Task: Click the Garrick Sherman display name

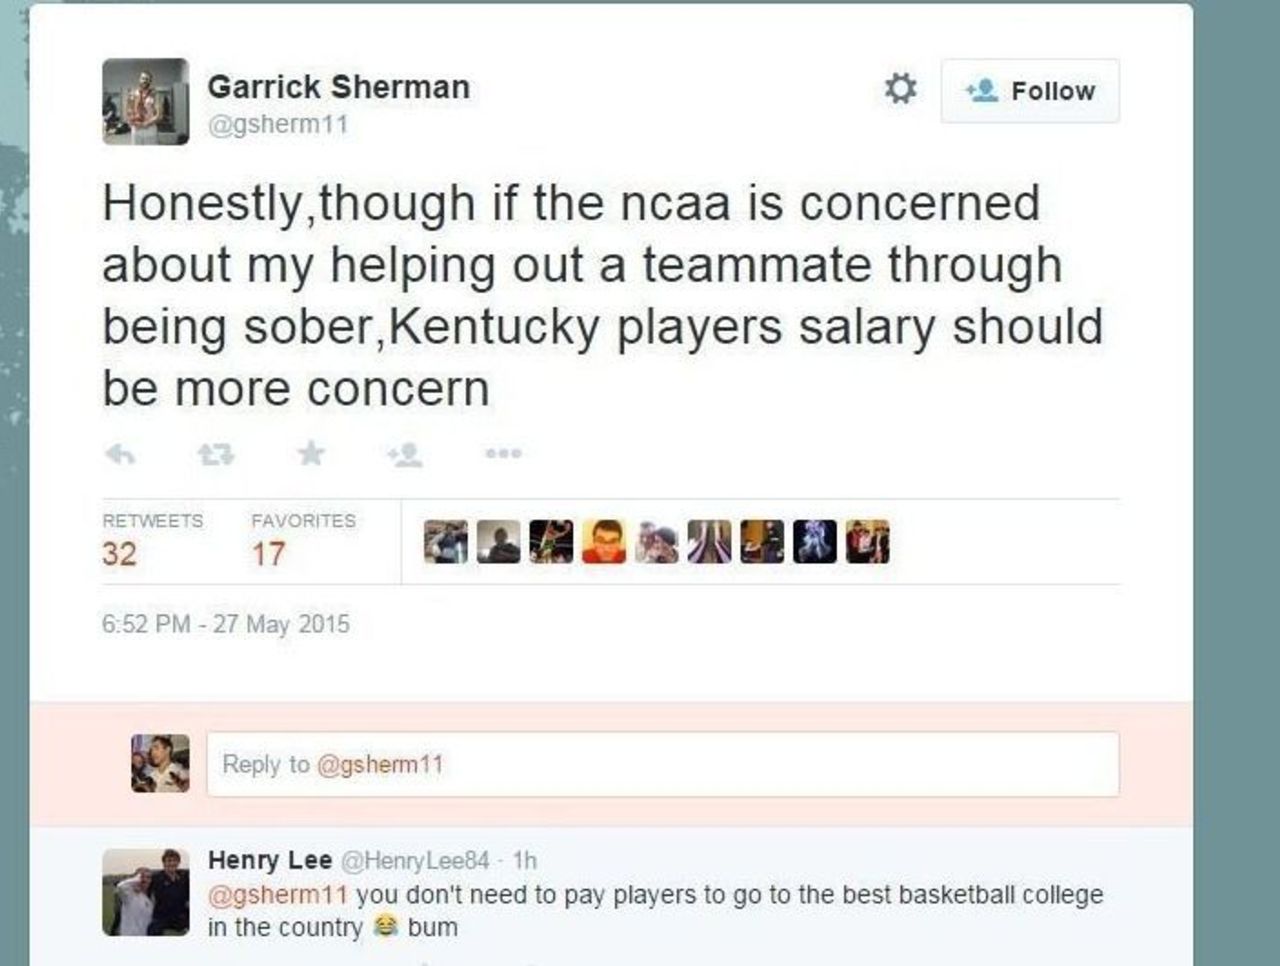Action: click(338, 87)
